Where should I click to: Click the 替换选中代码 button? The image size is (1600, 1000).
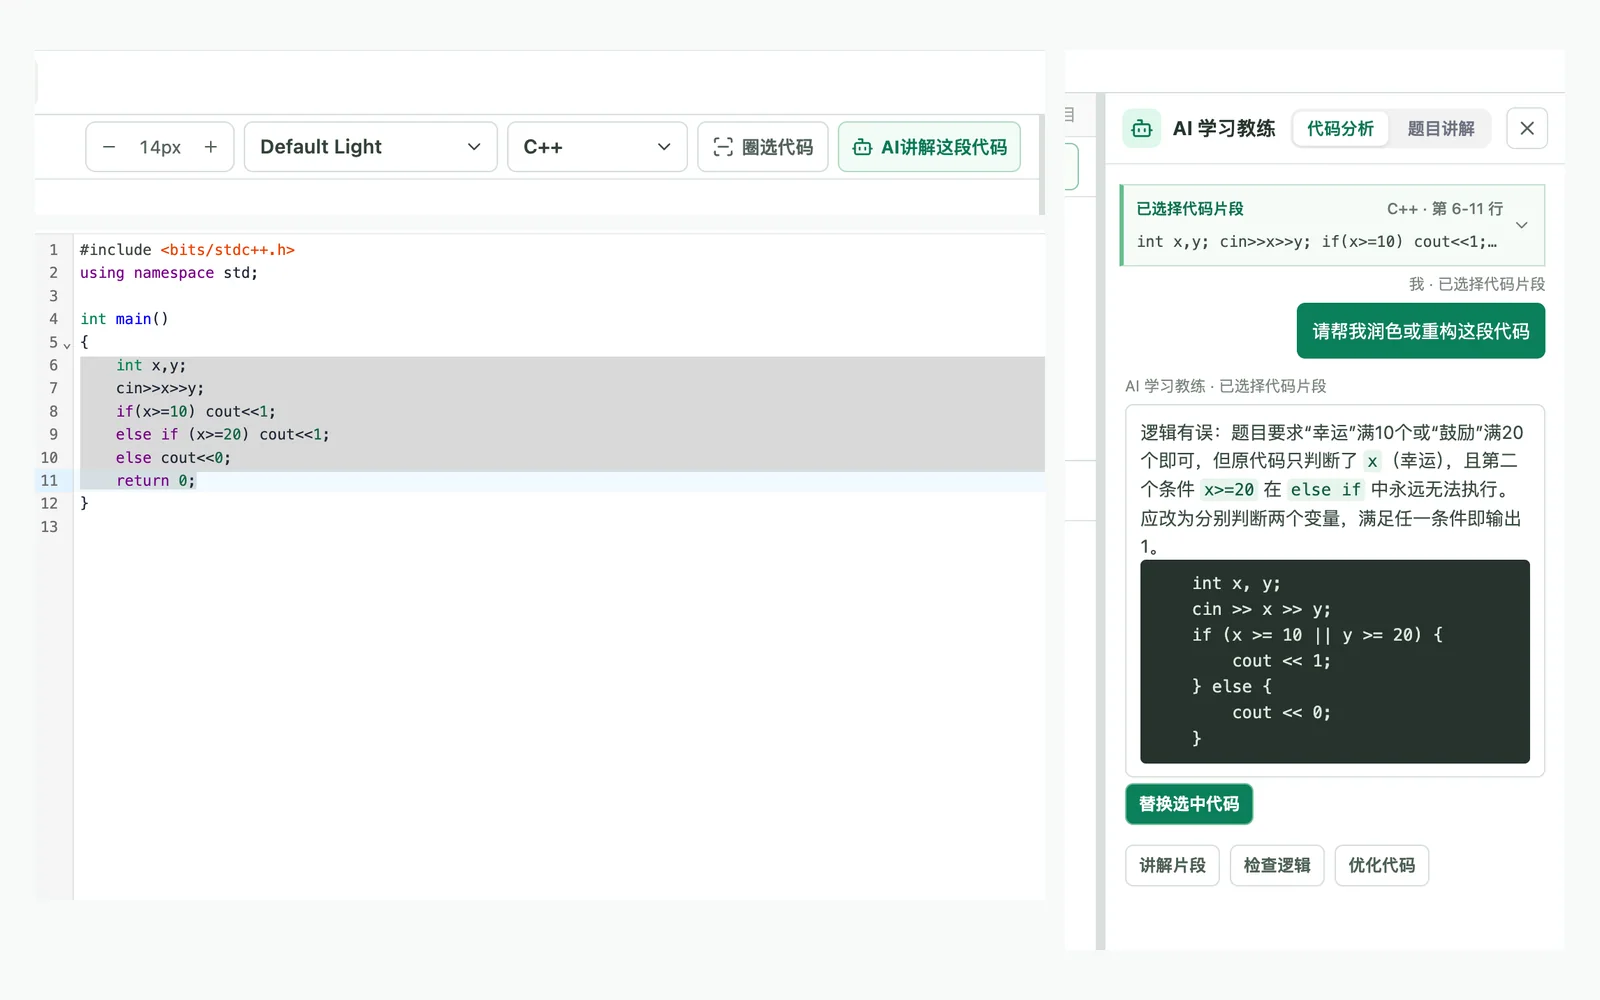pyautogui.click(x=1189, y=804)
